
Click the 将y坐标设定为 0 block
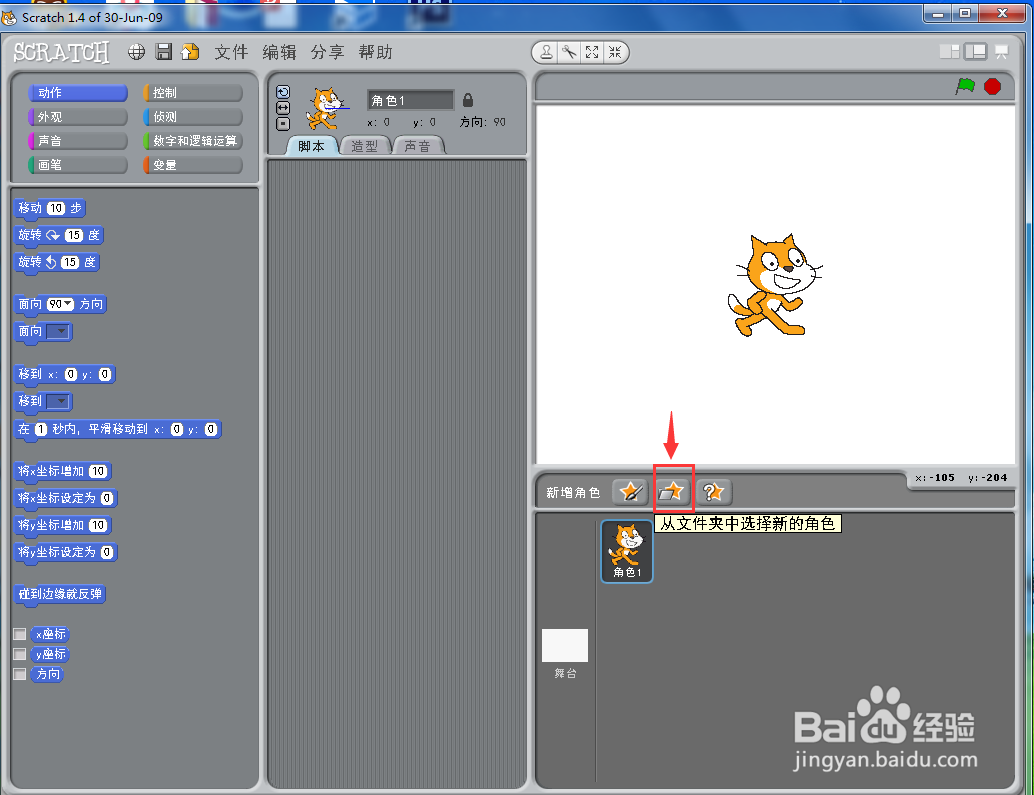[65, 552]
